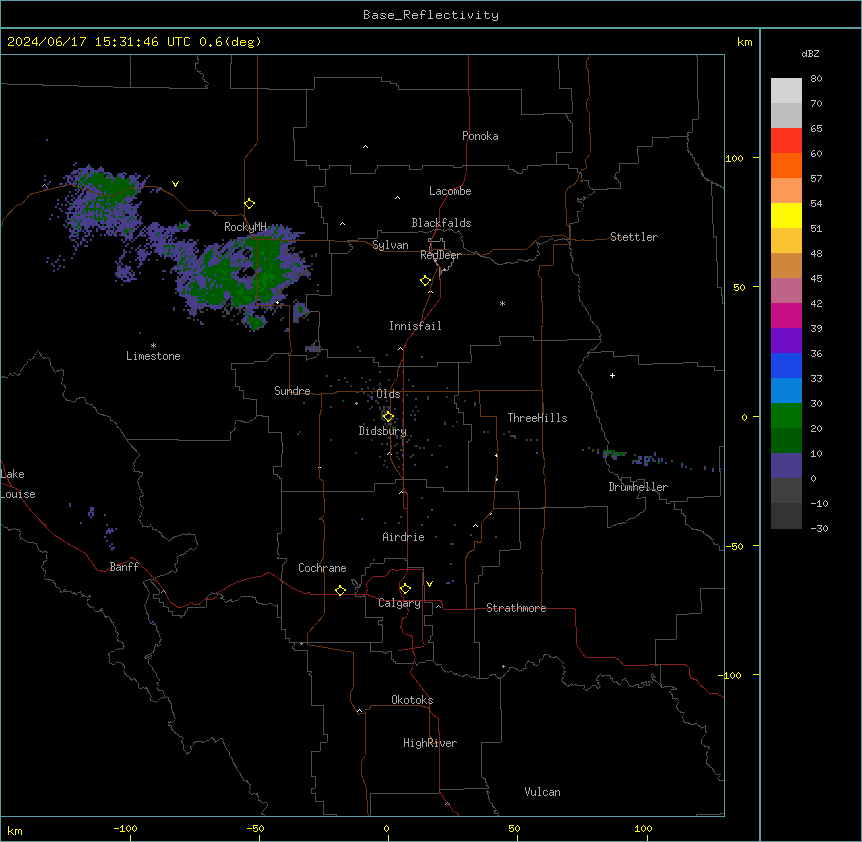The height and width of the screenshot is (842, 862).
Task: Select the Innisfail label
Action: tap(415, 326)
